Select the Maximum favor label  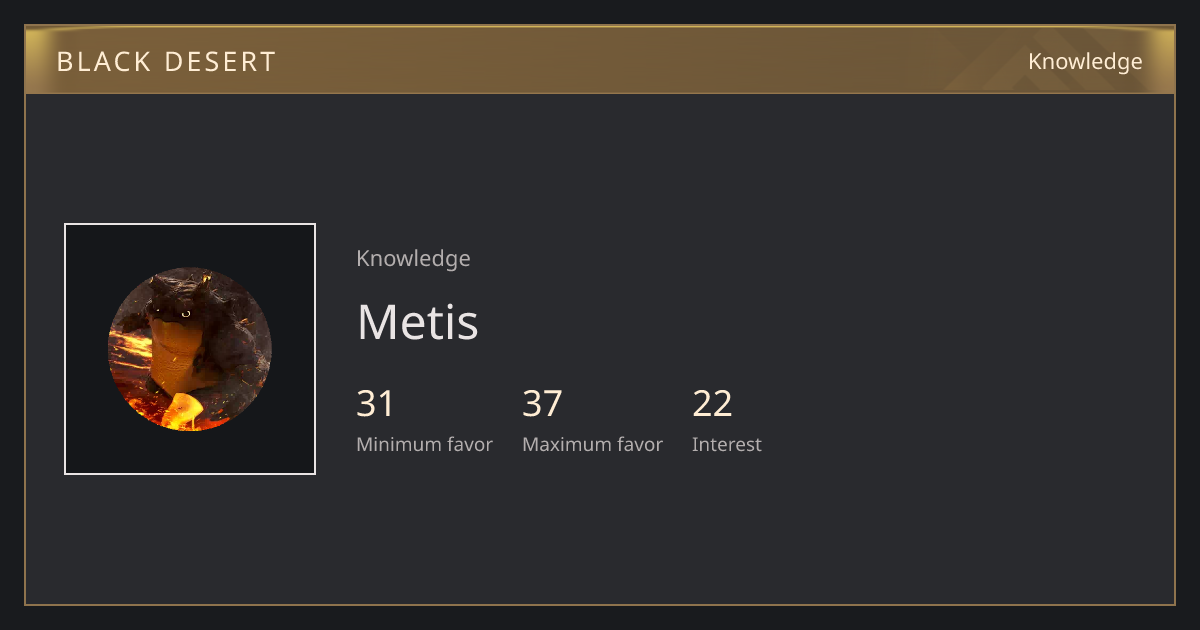click(592, 445)
